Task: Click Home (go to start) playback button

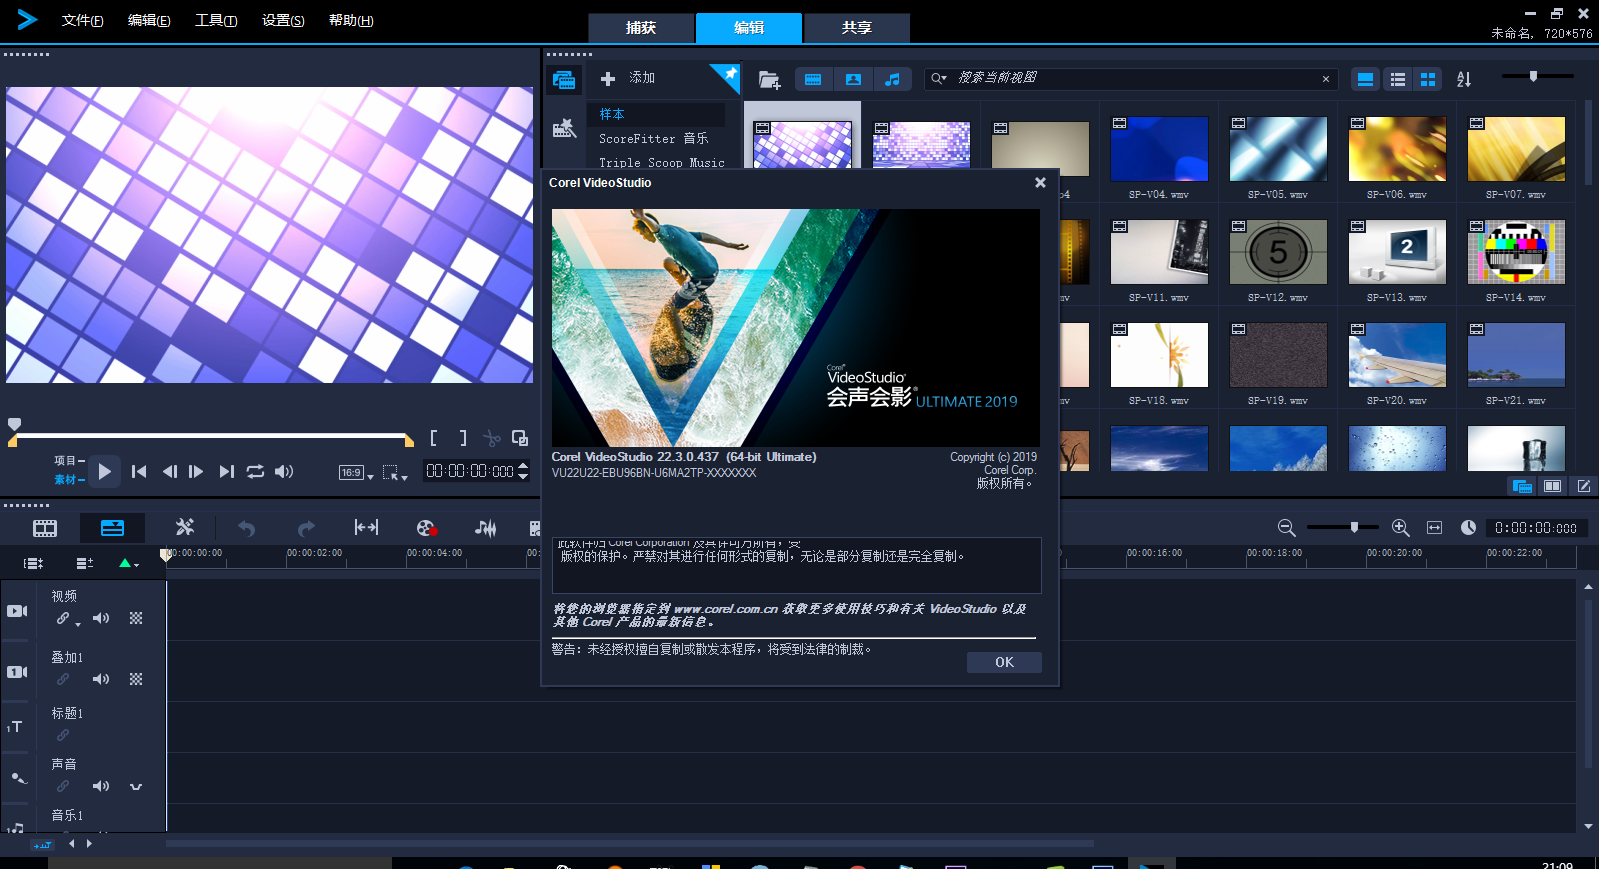Action: [x=139, y=471]
